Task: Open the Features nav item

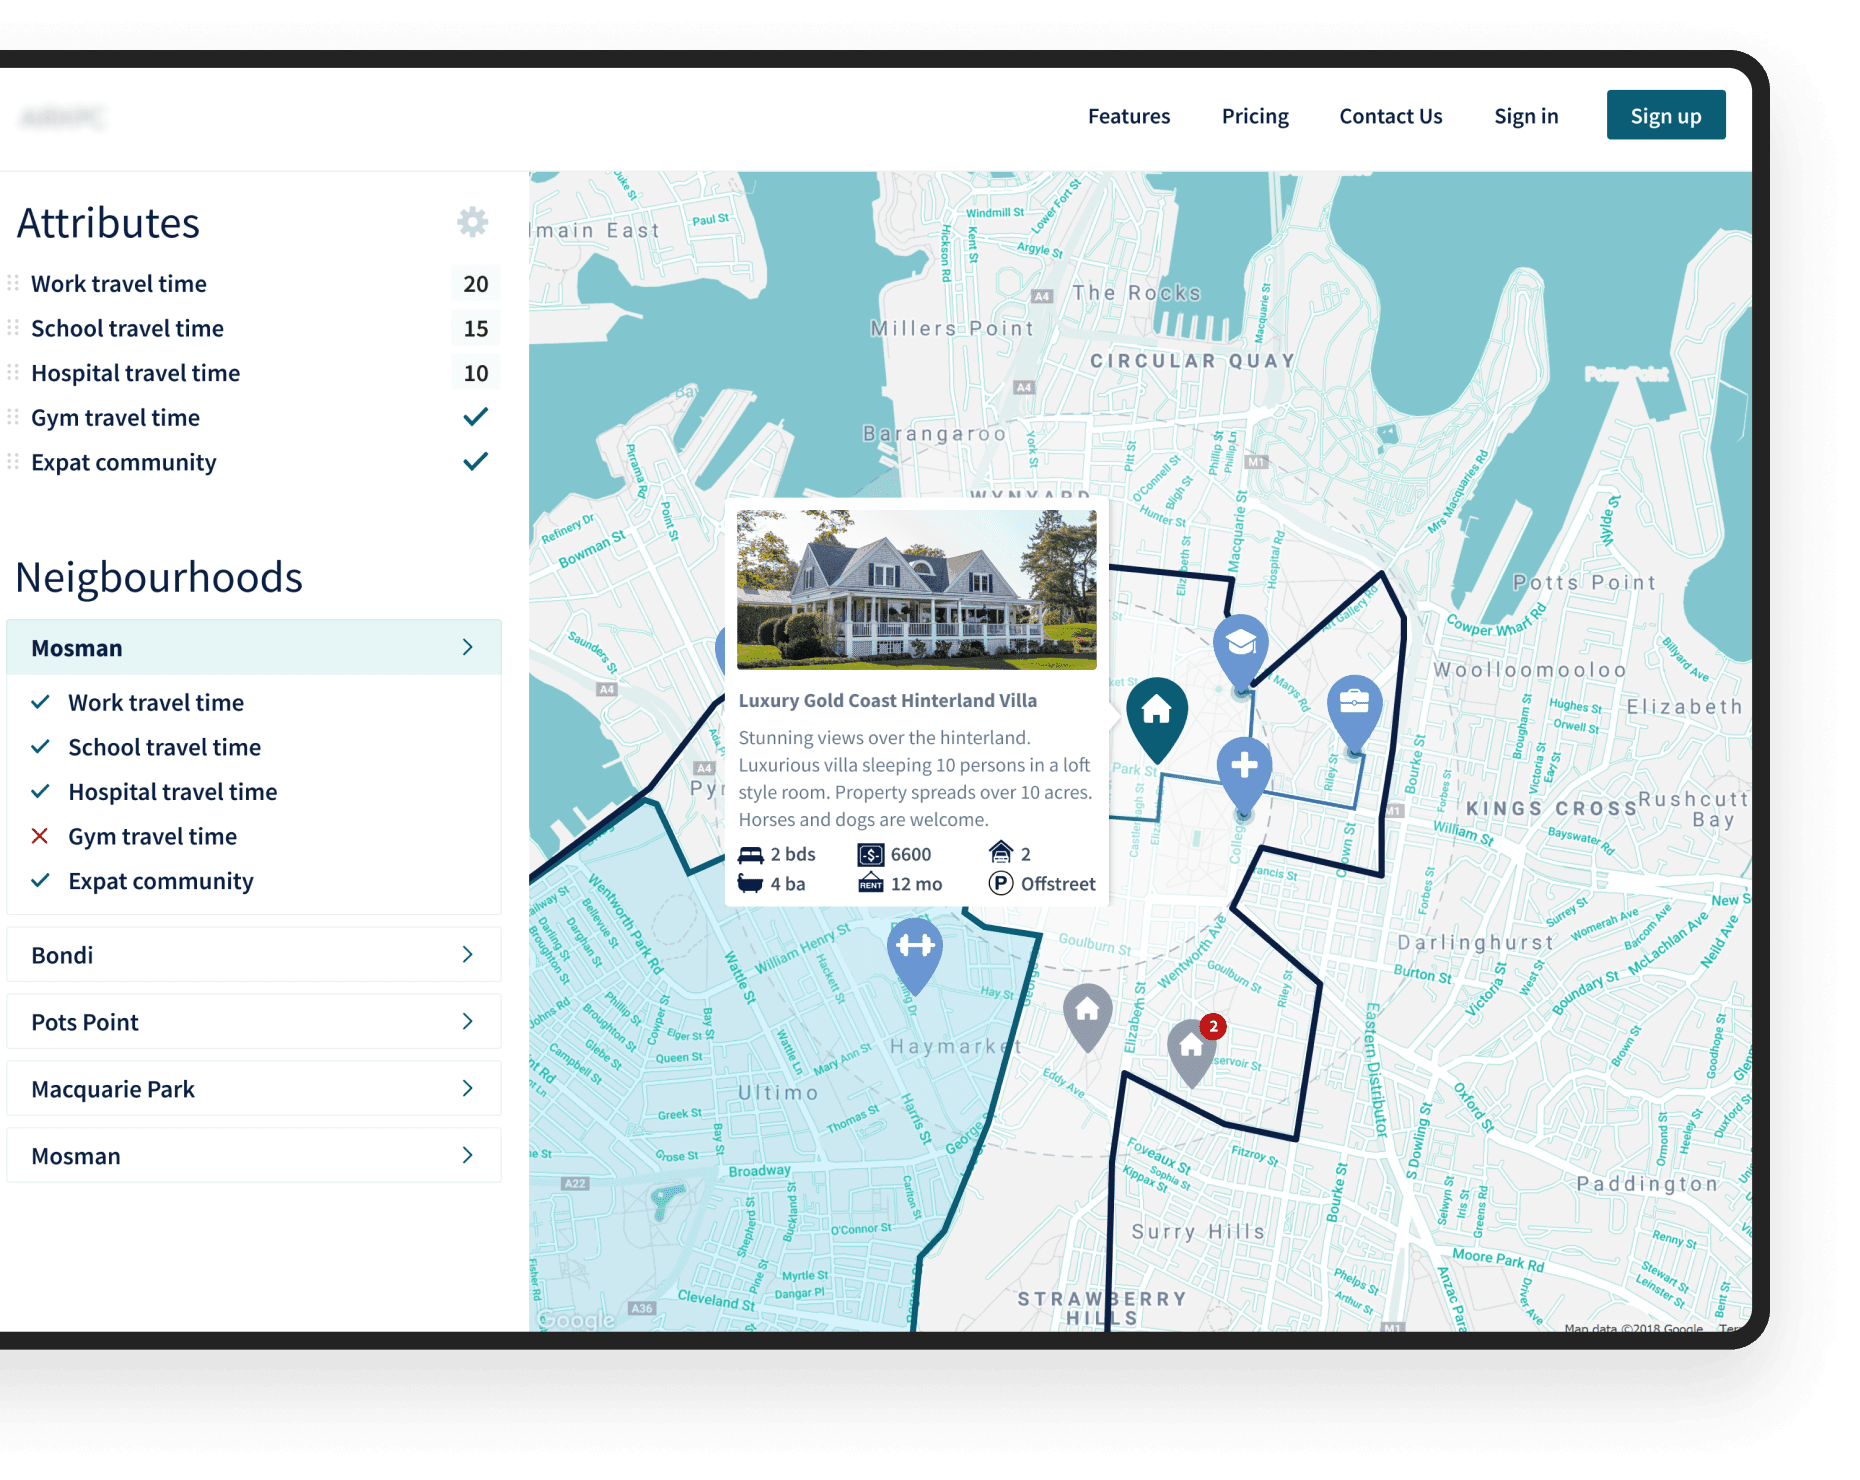Action: (1129, 116)
